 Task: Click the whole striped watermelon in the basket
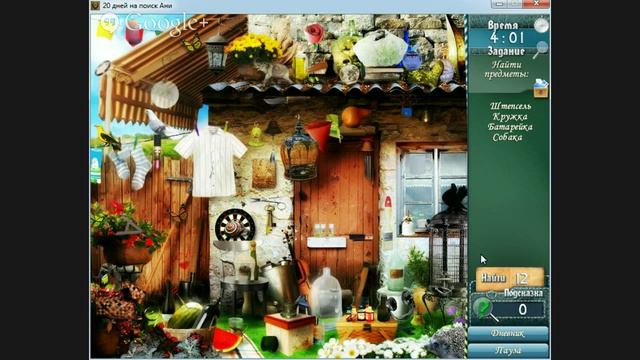pyautogui.click(x=185, y=316)
